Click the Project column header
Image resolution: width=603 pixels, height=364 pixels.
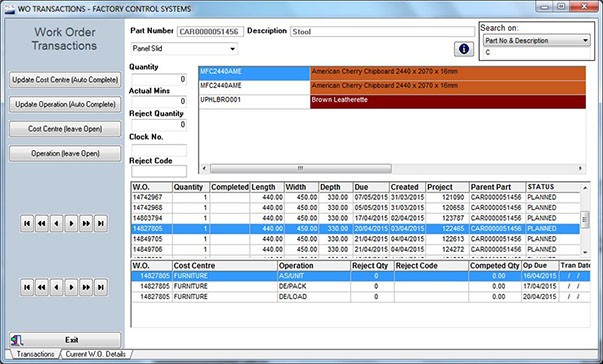point(447,187)
